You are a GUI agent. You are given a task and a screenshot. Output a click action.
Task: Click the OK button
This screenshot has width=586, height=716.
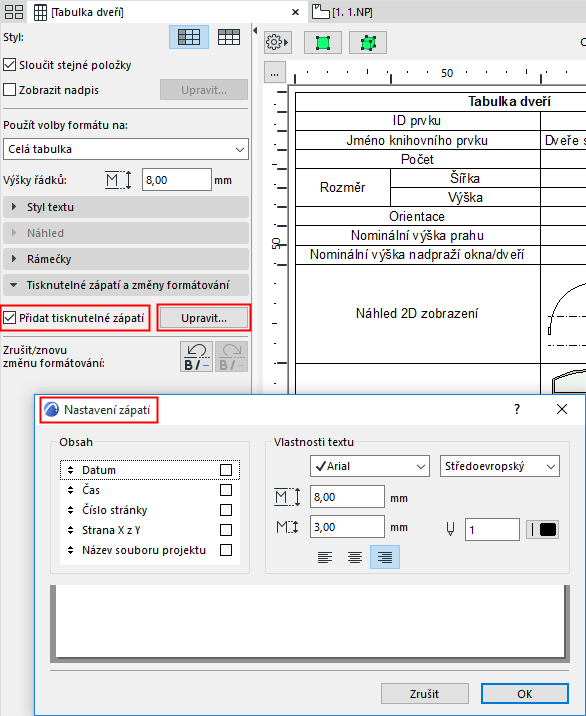525,694
